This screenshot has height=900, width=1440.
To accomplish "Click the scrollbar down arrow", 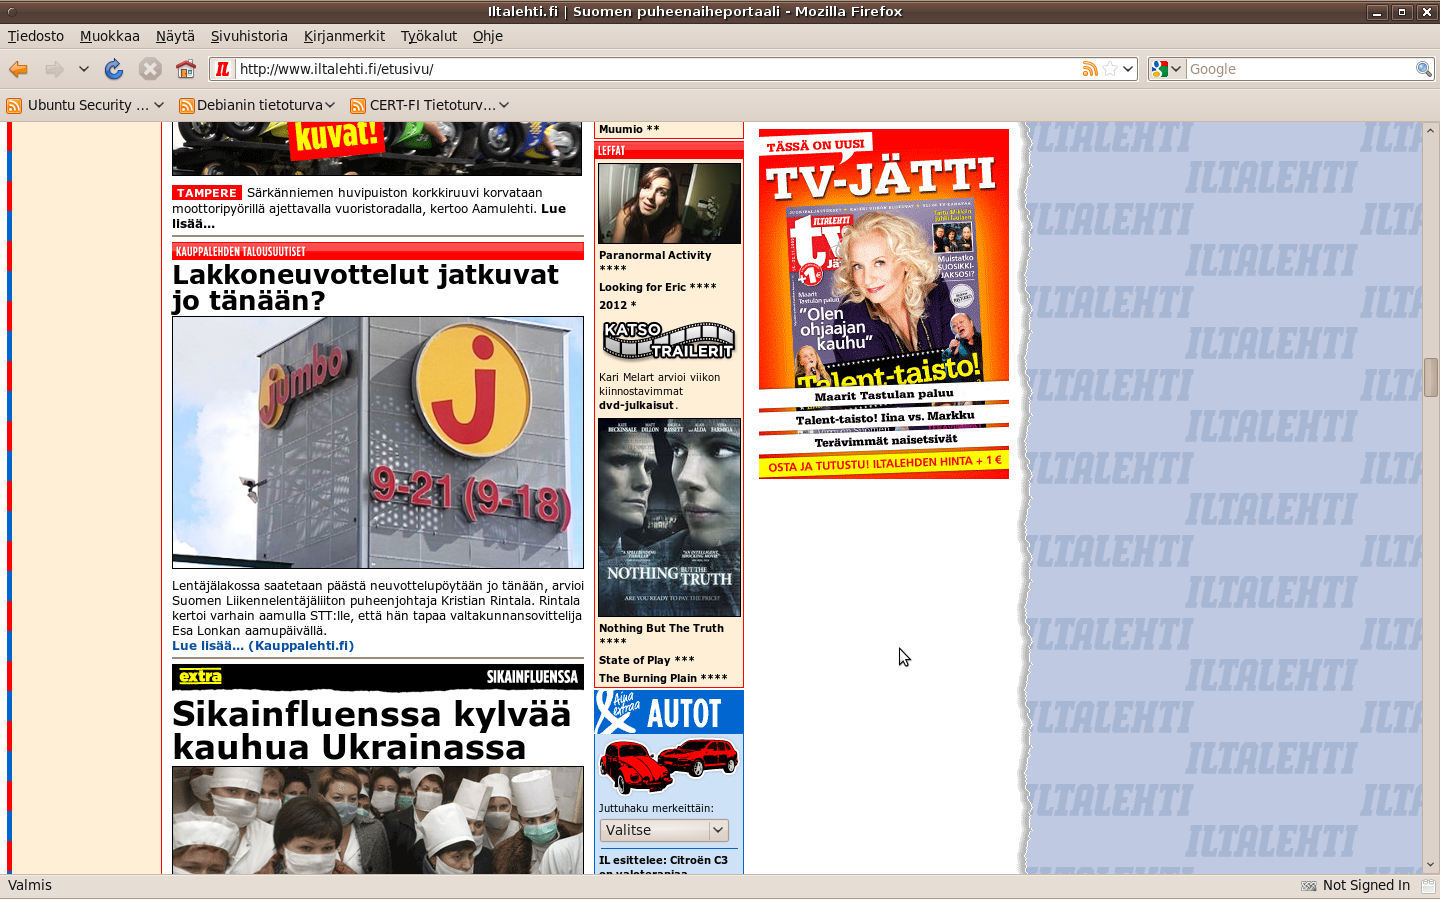I will tap(1431, 865).
